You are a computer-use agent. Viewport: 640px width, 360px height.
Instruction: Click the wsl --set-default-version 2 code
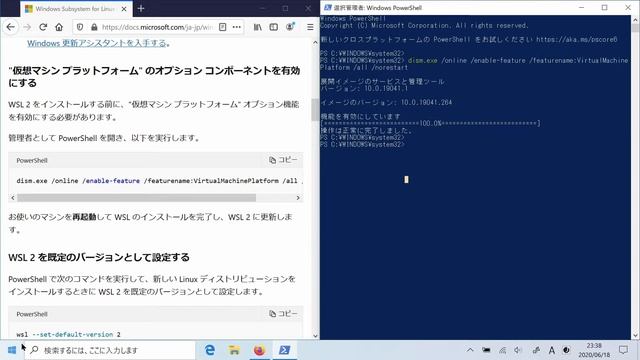[69, 334]
